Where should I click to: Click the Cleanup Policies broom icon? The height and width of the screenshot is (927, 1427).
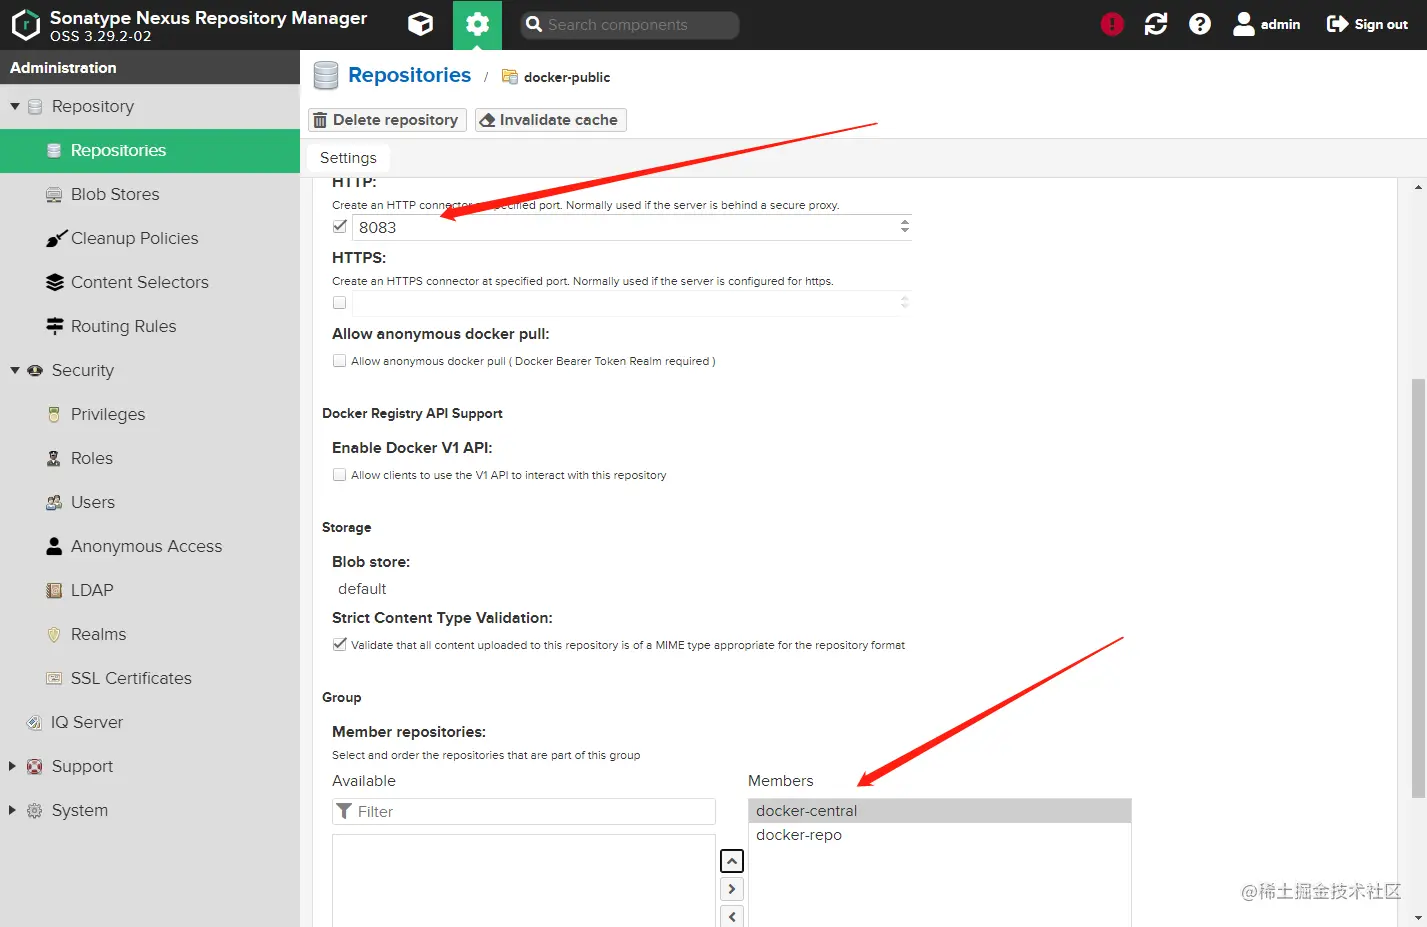[x=55, y=238]
